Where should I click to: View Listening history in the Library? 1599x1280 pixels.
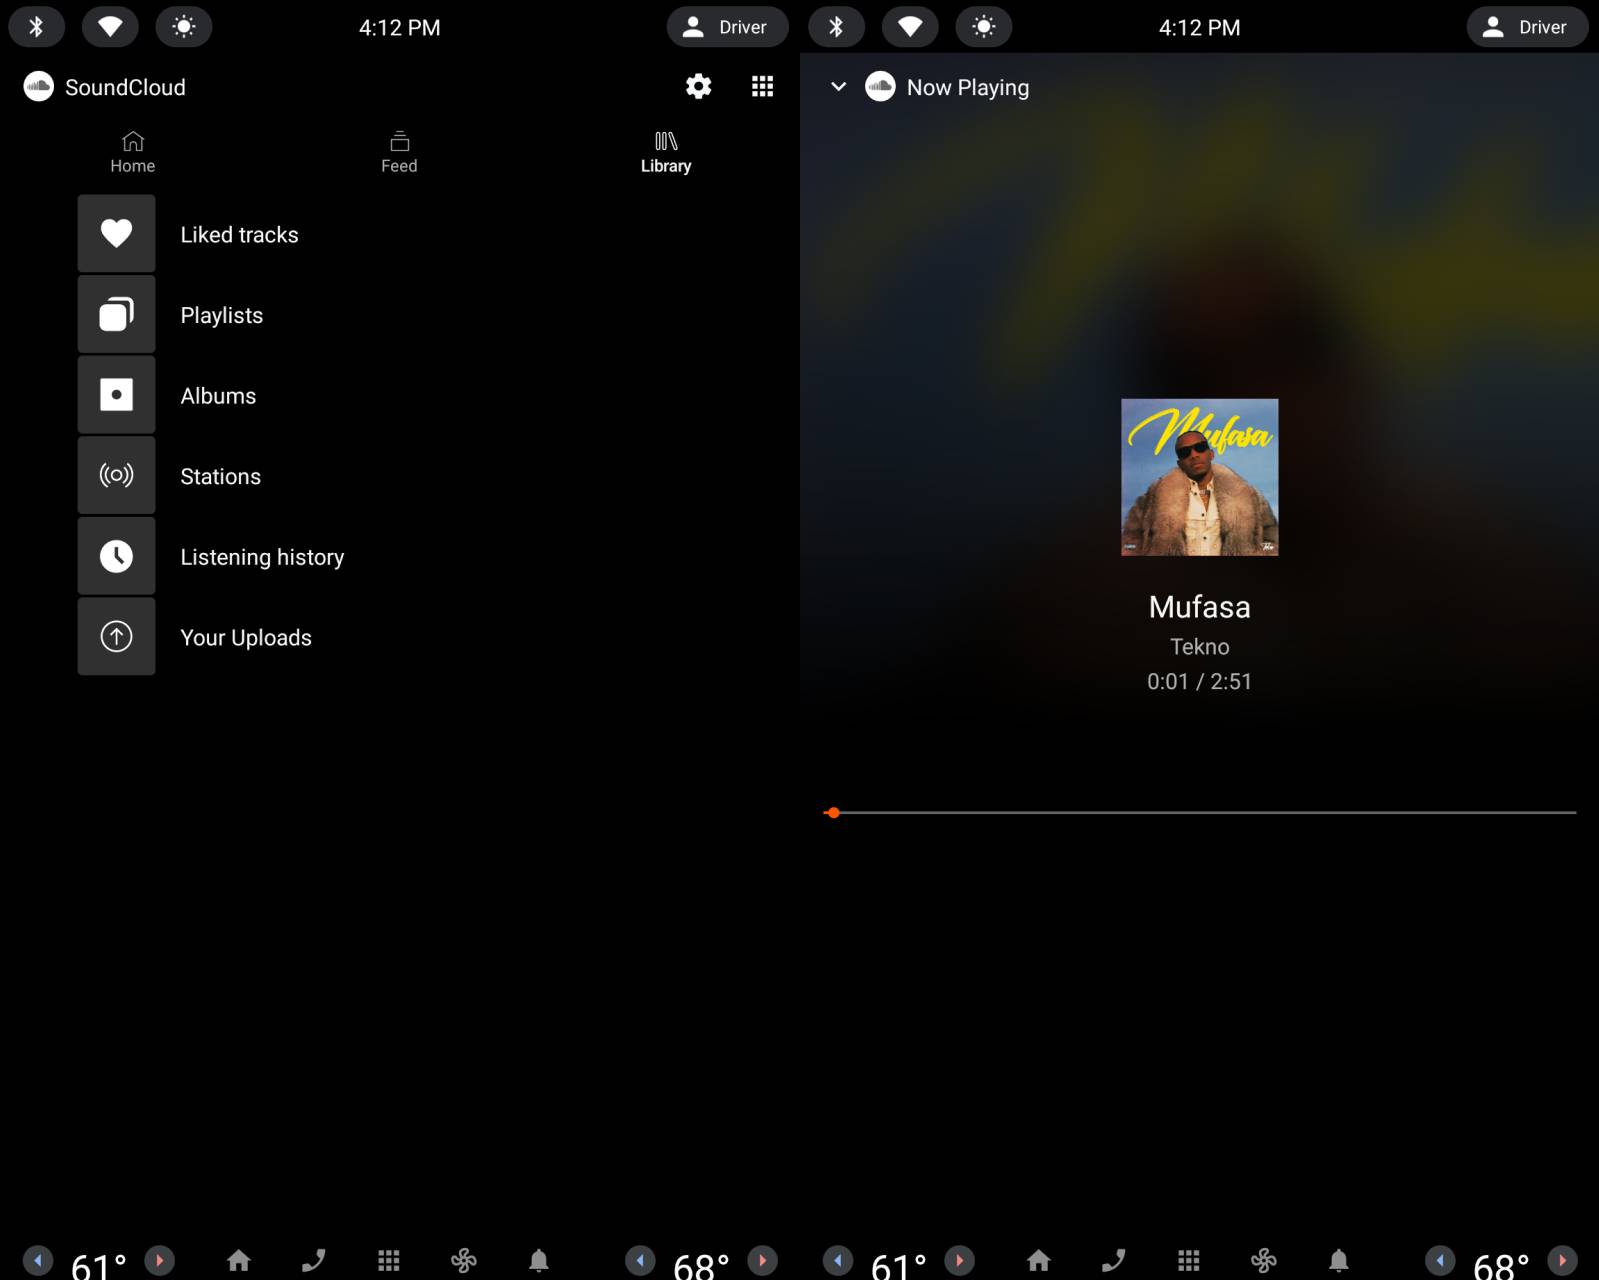coord(400,556)
